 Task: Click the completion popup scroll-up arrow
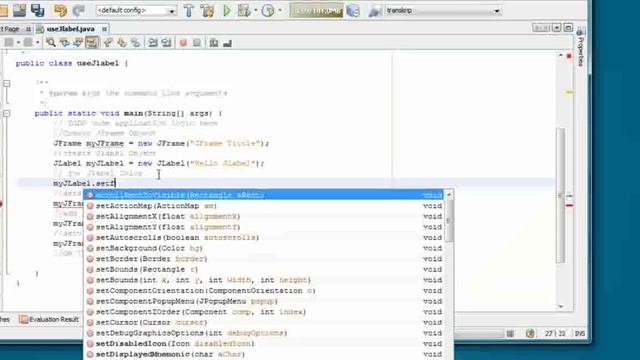449,195
